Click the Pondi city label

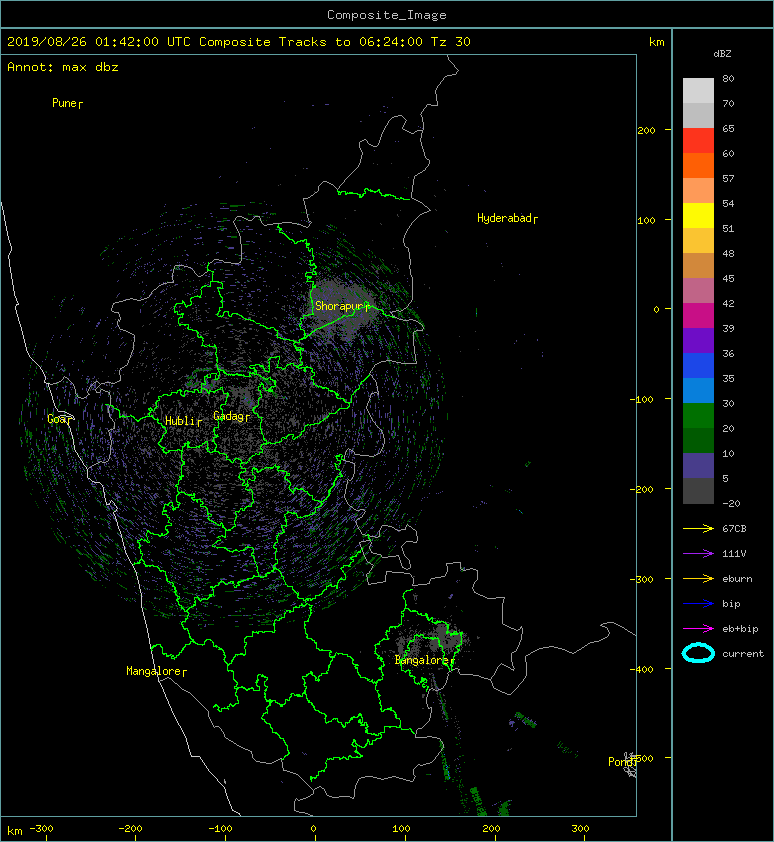(622, 762)
